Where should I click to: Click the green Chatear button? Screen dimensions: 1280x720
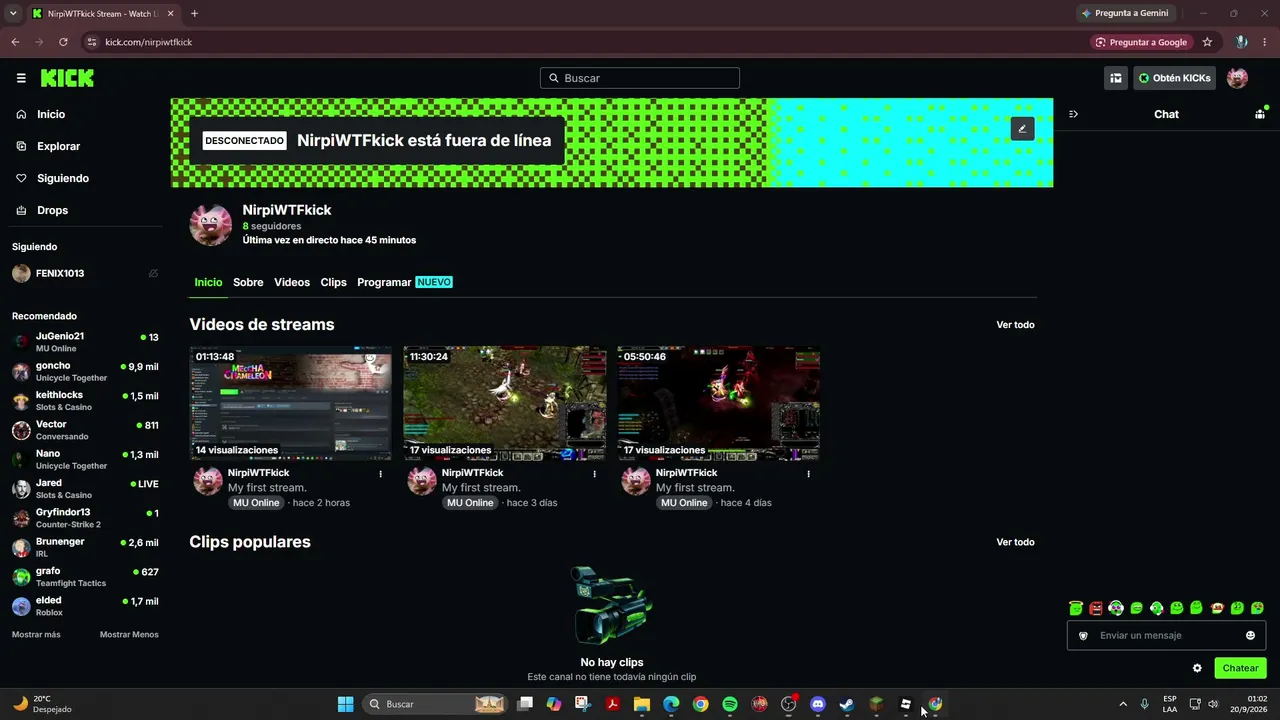pos(1240,668)
